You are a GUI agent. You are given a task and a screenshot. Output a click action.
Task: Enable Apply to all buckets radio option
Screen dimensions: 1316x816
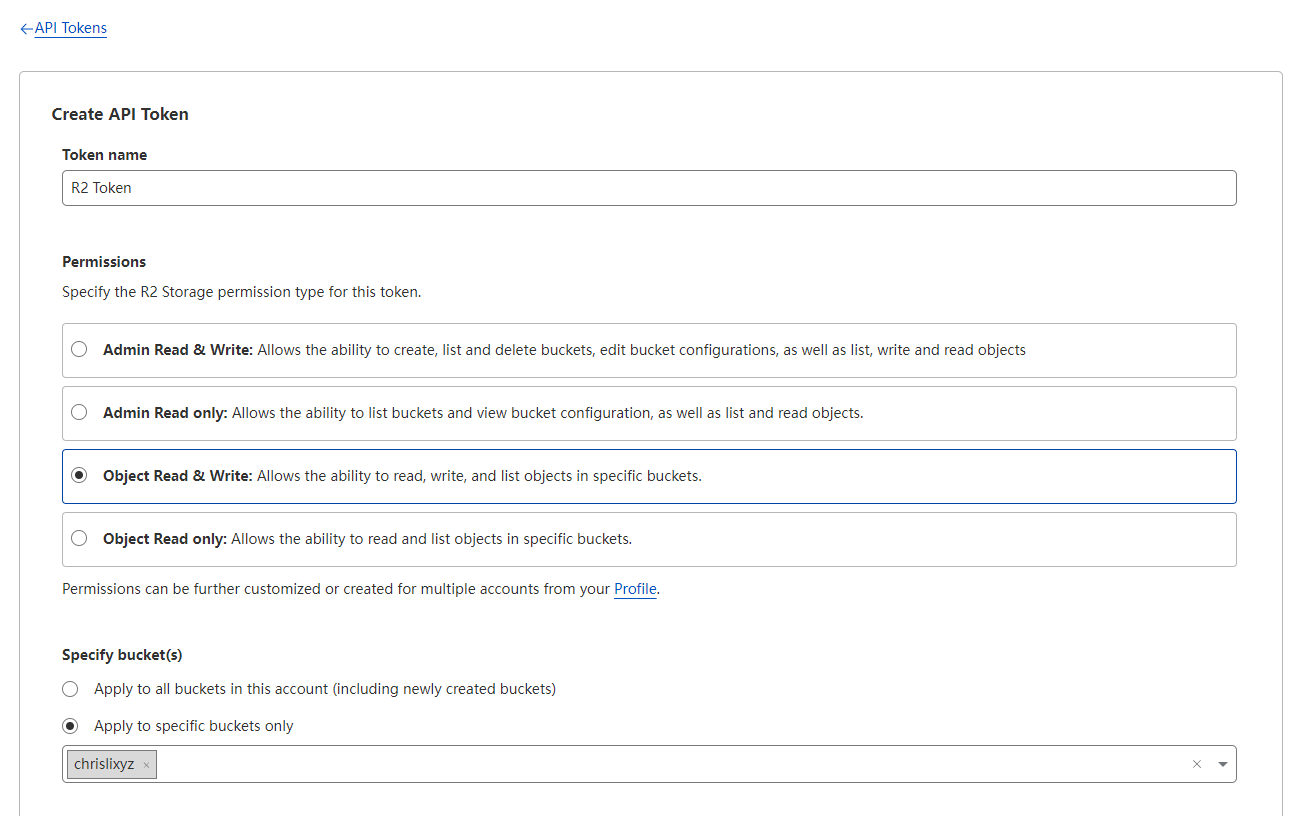(70, 689)
